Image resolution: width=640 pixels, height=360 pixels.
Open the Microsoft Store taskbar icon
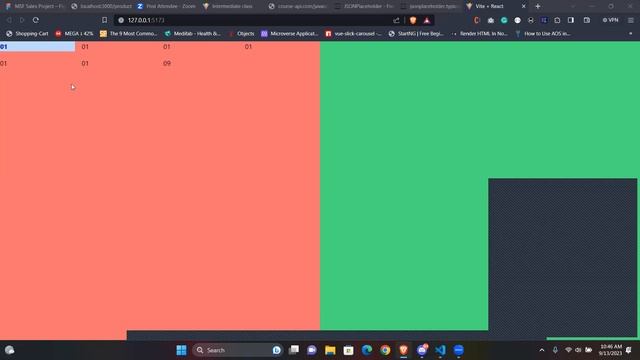click(348, 350)
